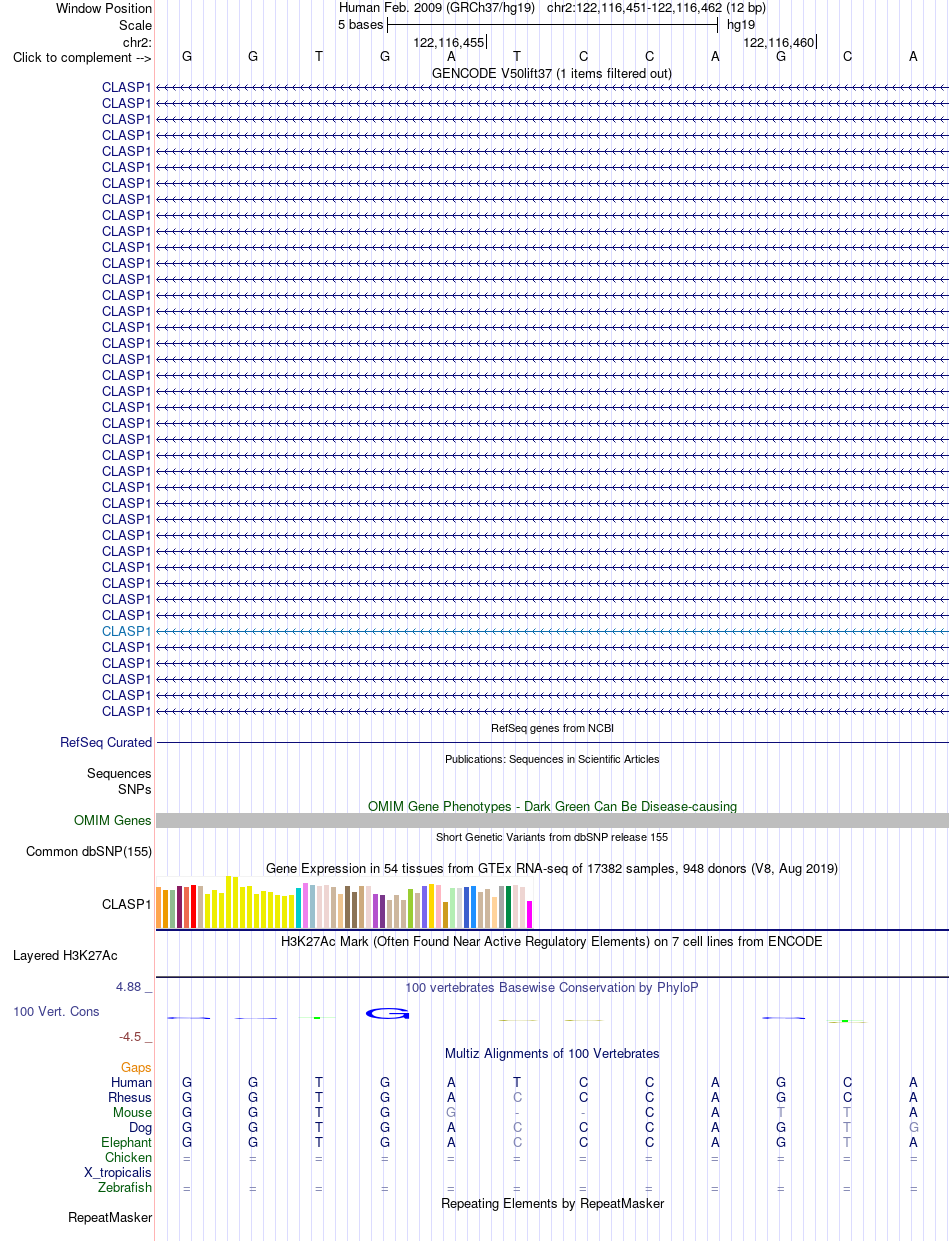Open the GENCODE V50lift37 track title
The image size is (950, 1241).
552,73
